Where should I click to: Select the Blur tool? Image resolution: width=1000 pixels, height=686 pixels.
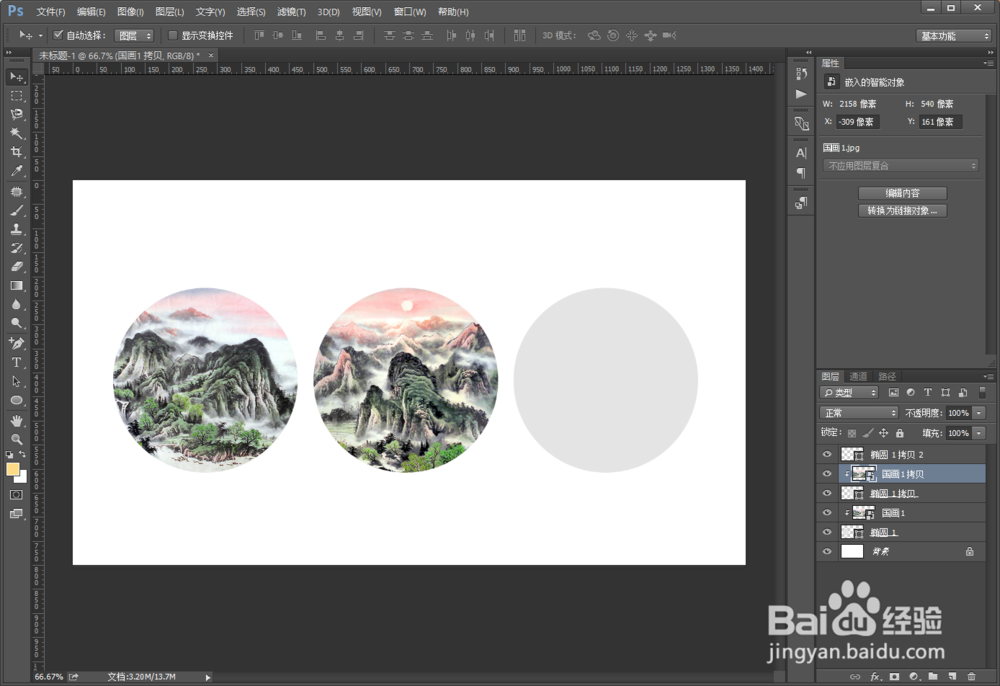point(17,304)
